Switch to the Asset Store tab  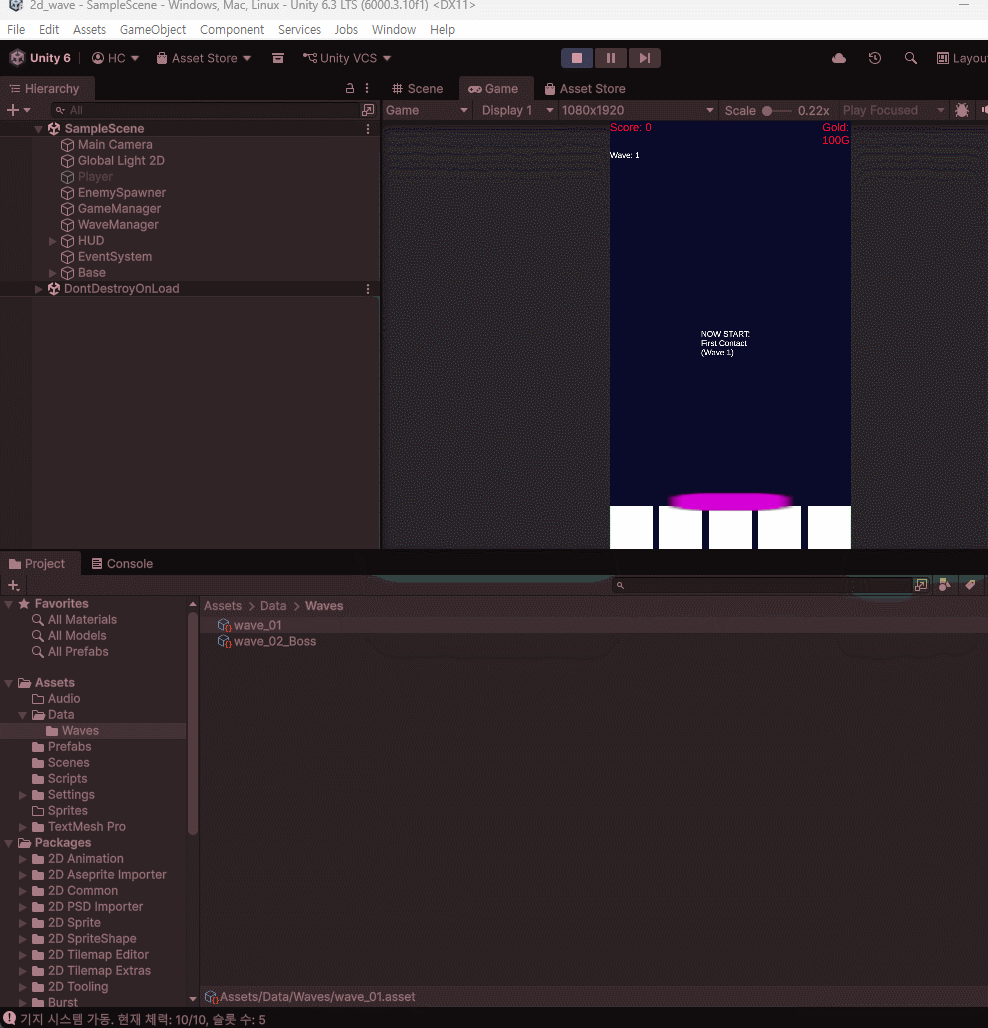point(585,89)
